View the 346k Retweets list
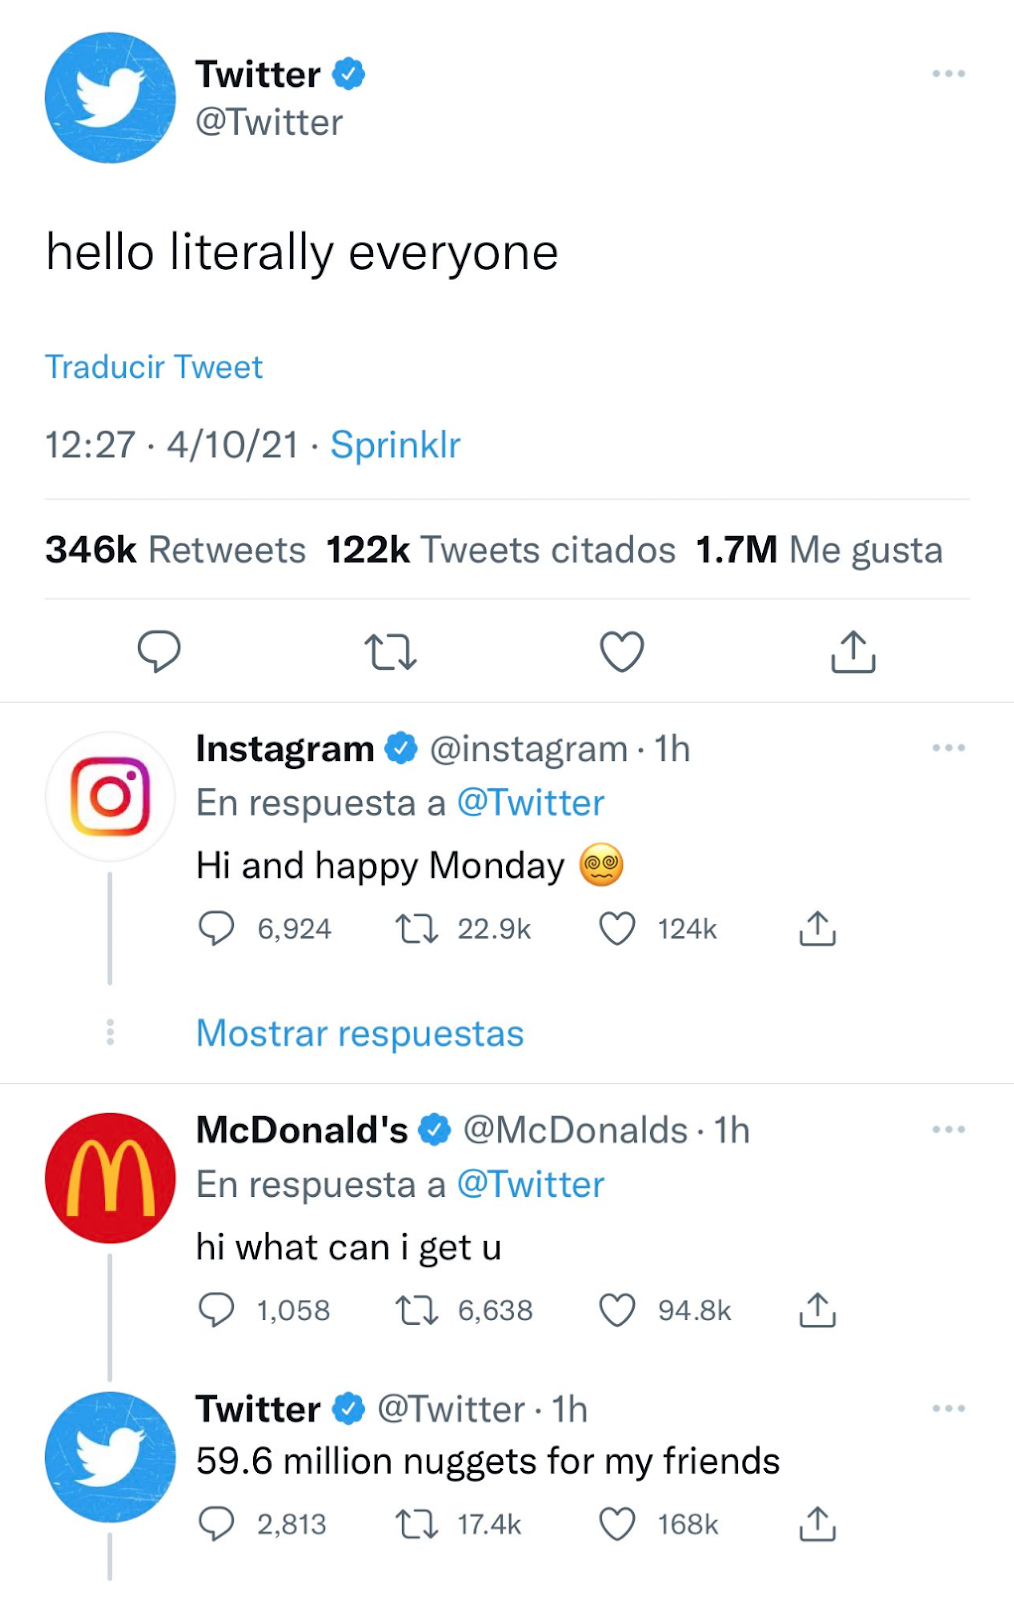The image size is (1014, 1600). [175, 550]
